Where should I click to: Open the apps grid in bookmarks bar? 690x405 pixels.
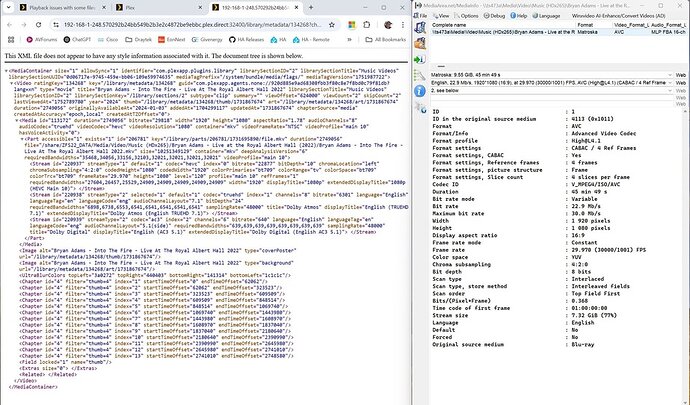point(11,40)
